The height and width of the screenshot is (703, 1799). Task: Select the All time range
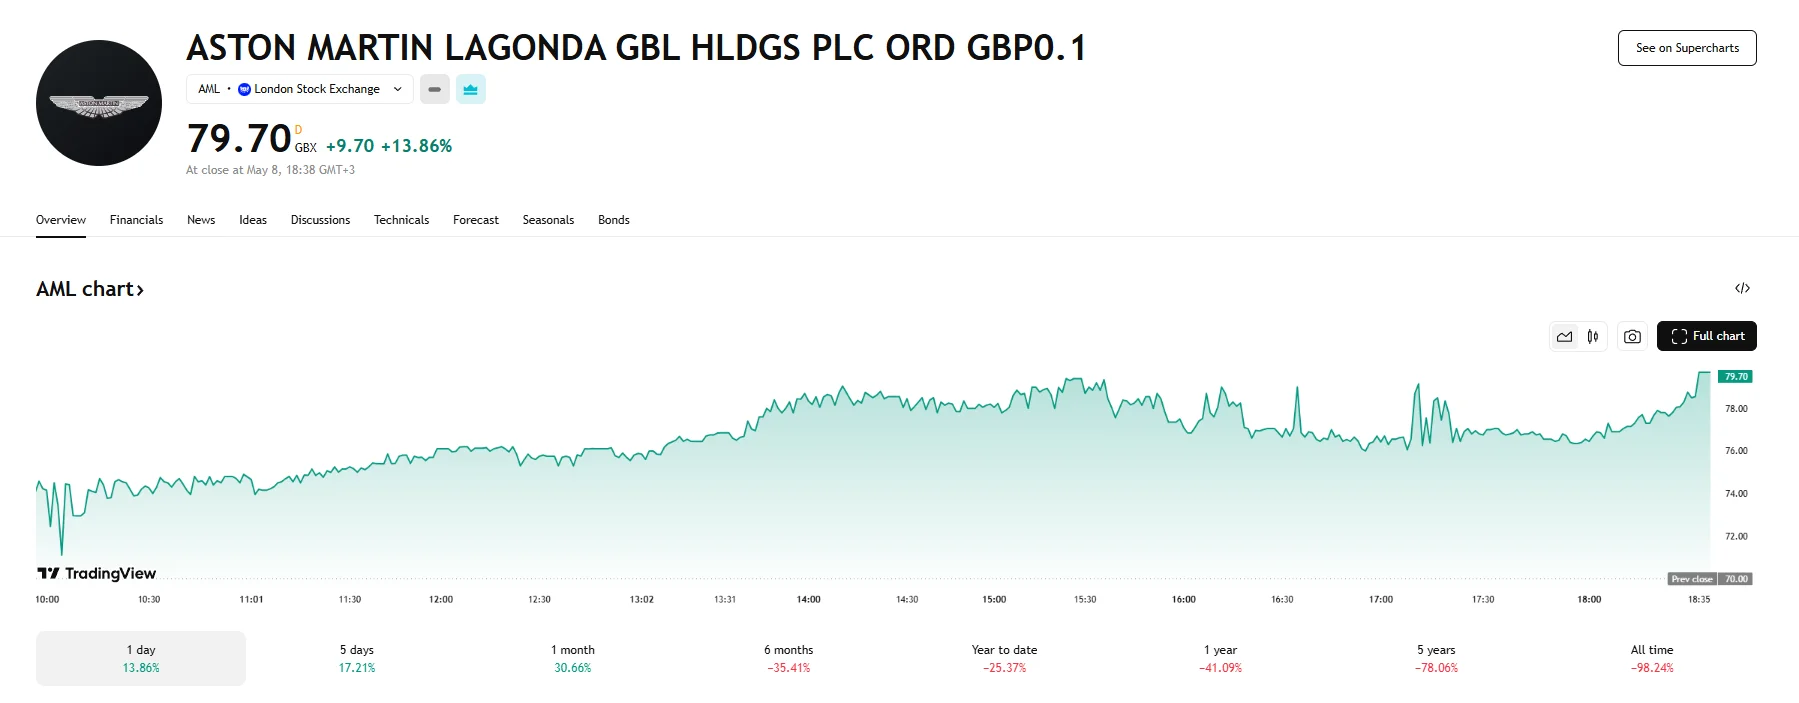(1652, 658)
